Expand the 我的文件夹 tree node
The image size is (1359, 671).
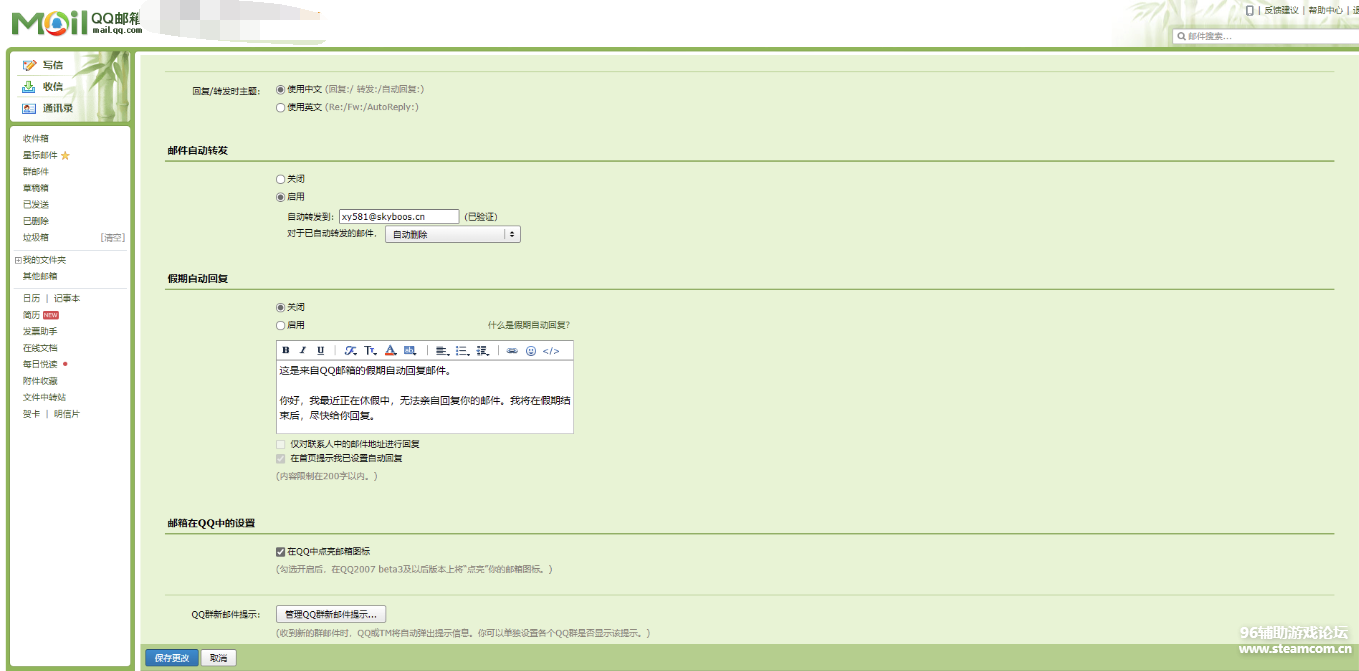(x=18, y=258)
